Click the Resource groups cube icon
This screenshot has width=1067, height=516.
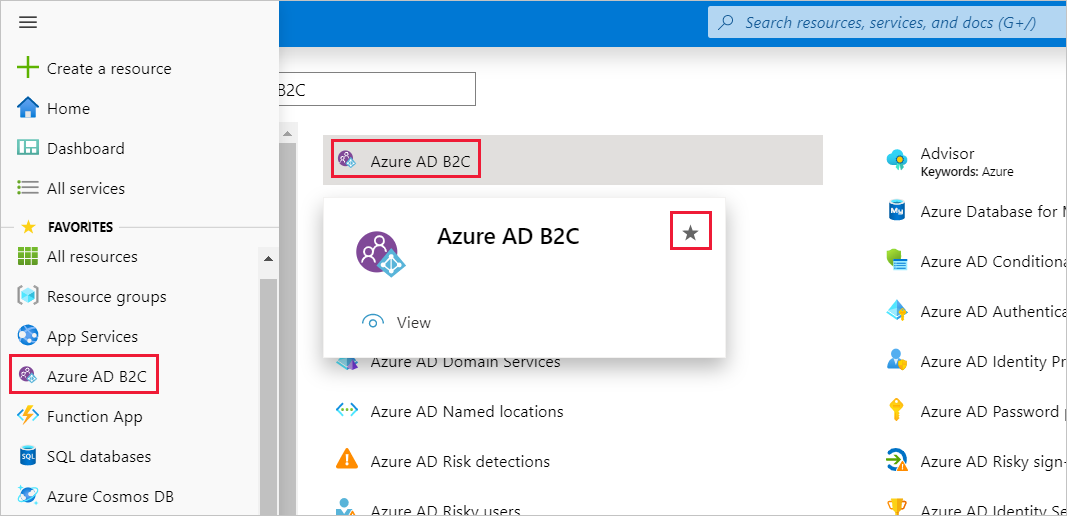(28, 297)
